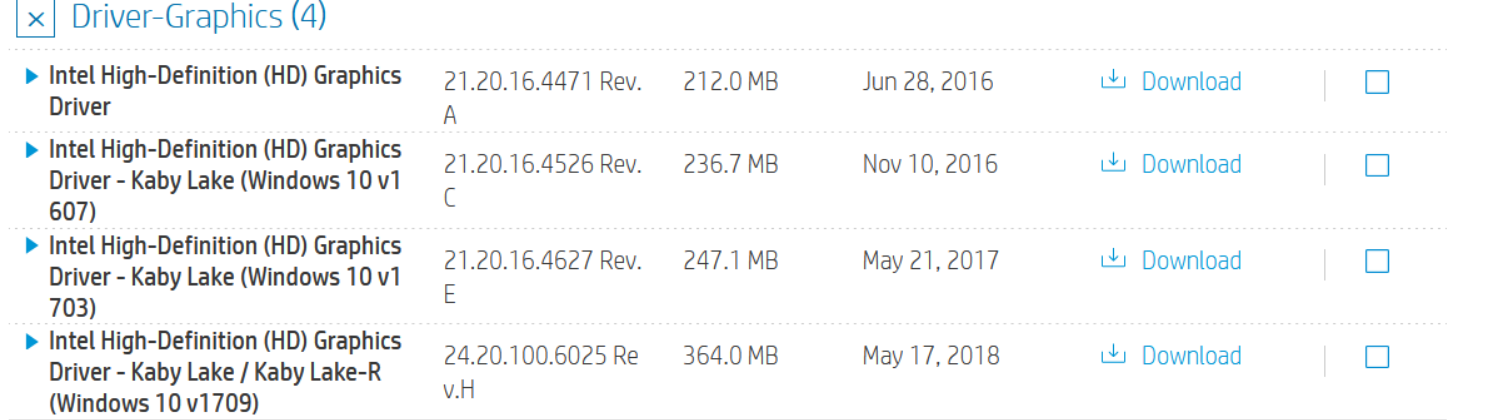Click Download link for Jun 28, 2016 driver
1494x420 pixels.
tap(1191, 81)
